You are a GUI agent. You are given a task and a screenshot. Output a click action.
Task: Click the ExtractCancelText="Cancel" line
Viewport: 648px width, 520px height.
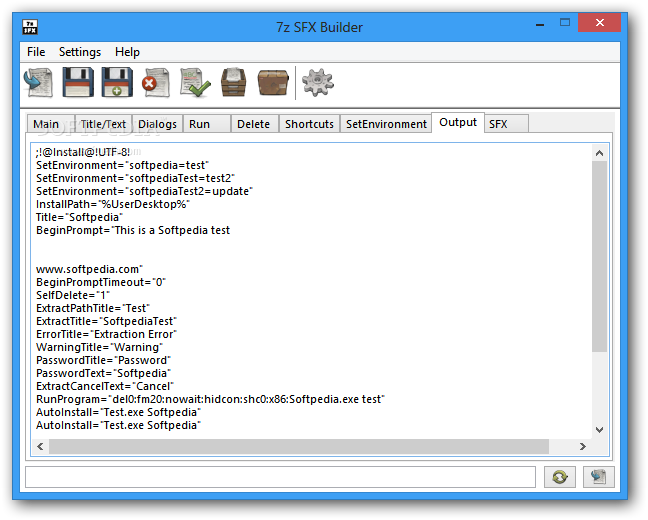tap(105, 386)
